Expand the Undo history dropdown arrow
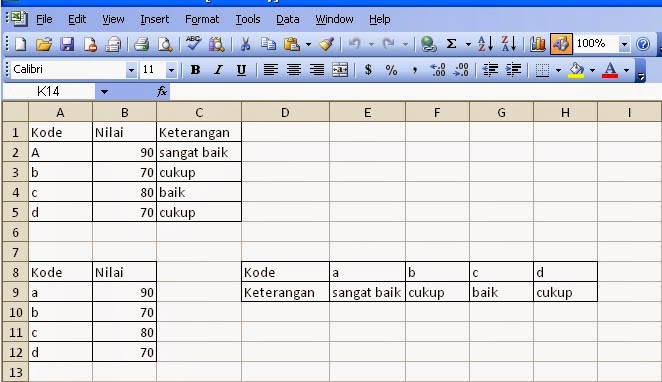662x382 pixels. click(x=371, y=44)
